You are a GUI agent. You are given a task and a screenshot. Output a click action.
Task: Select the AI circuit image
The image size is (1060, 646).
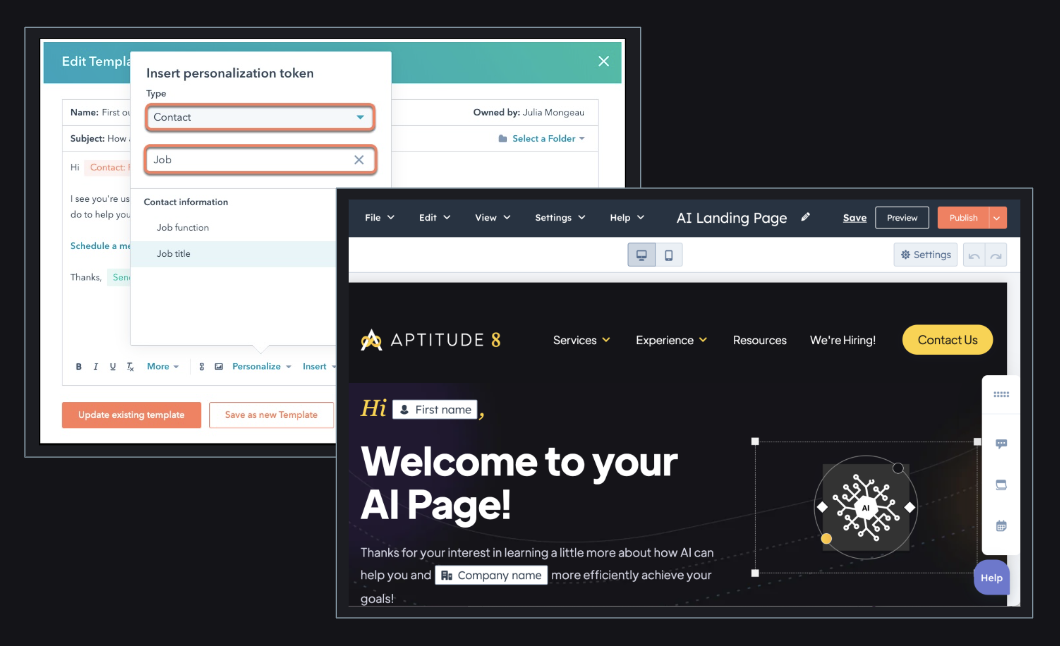click(866, 507)
